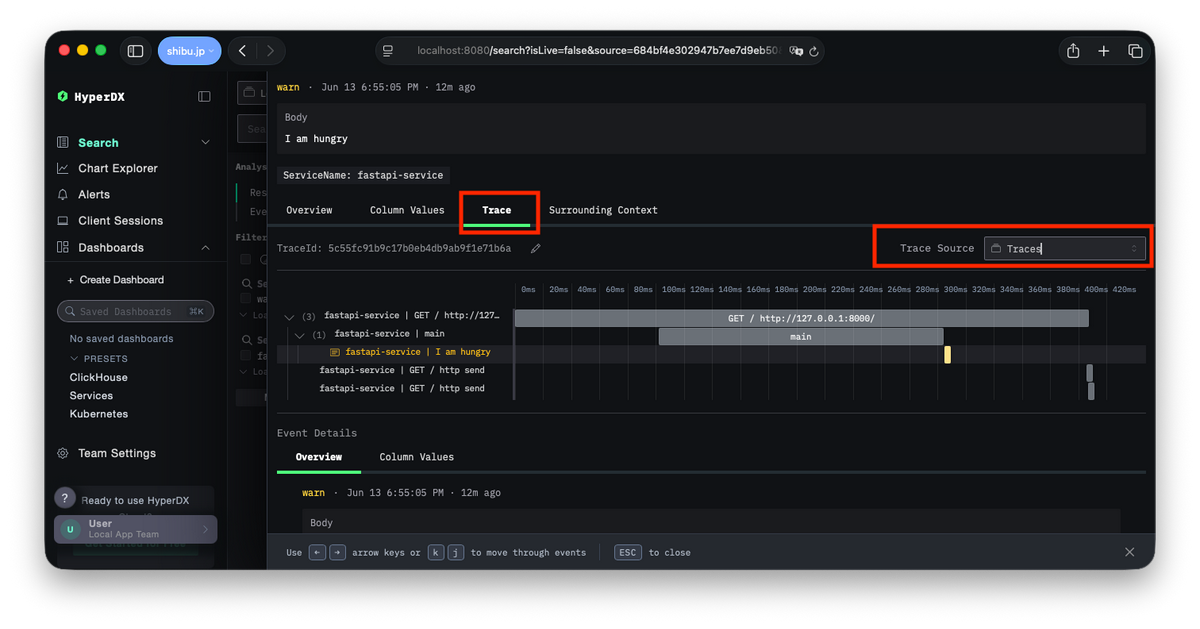Click the browser sidebar toggle icon

136,51
